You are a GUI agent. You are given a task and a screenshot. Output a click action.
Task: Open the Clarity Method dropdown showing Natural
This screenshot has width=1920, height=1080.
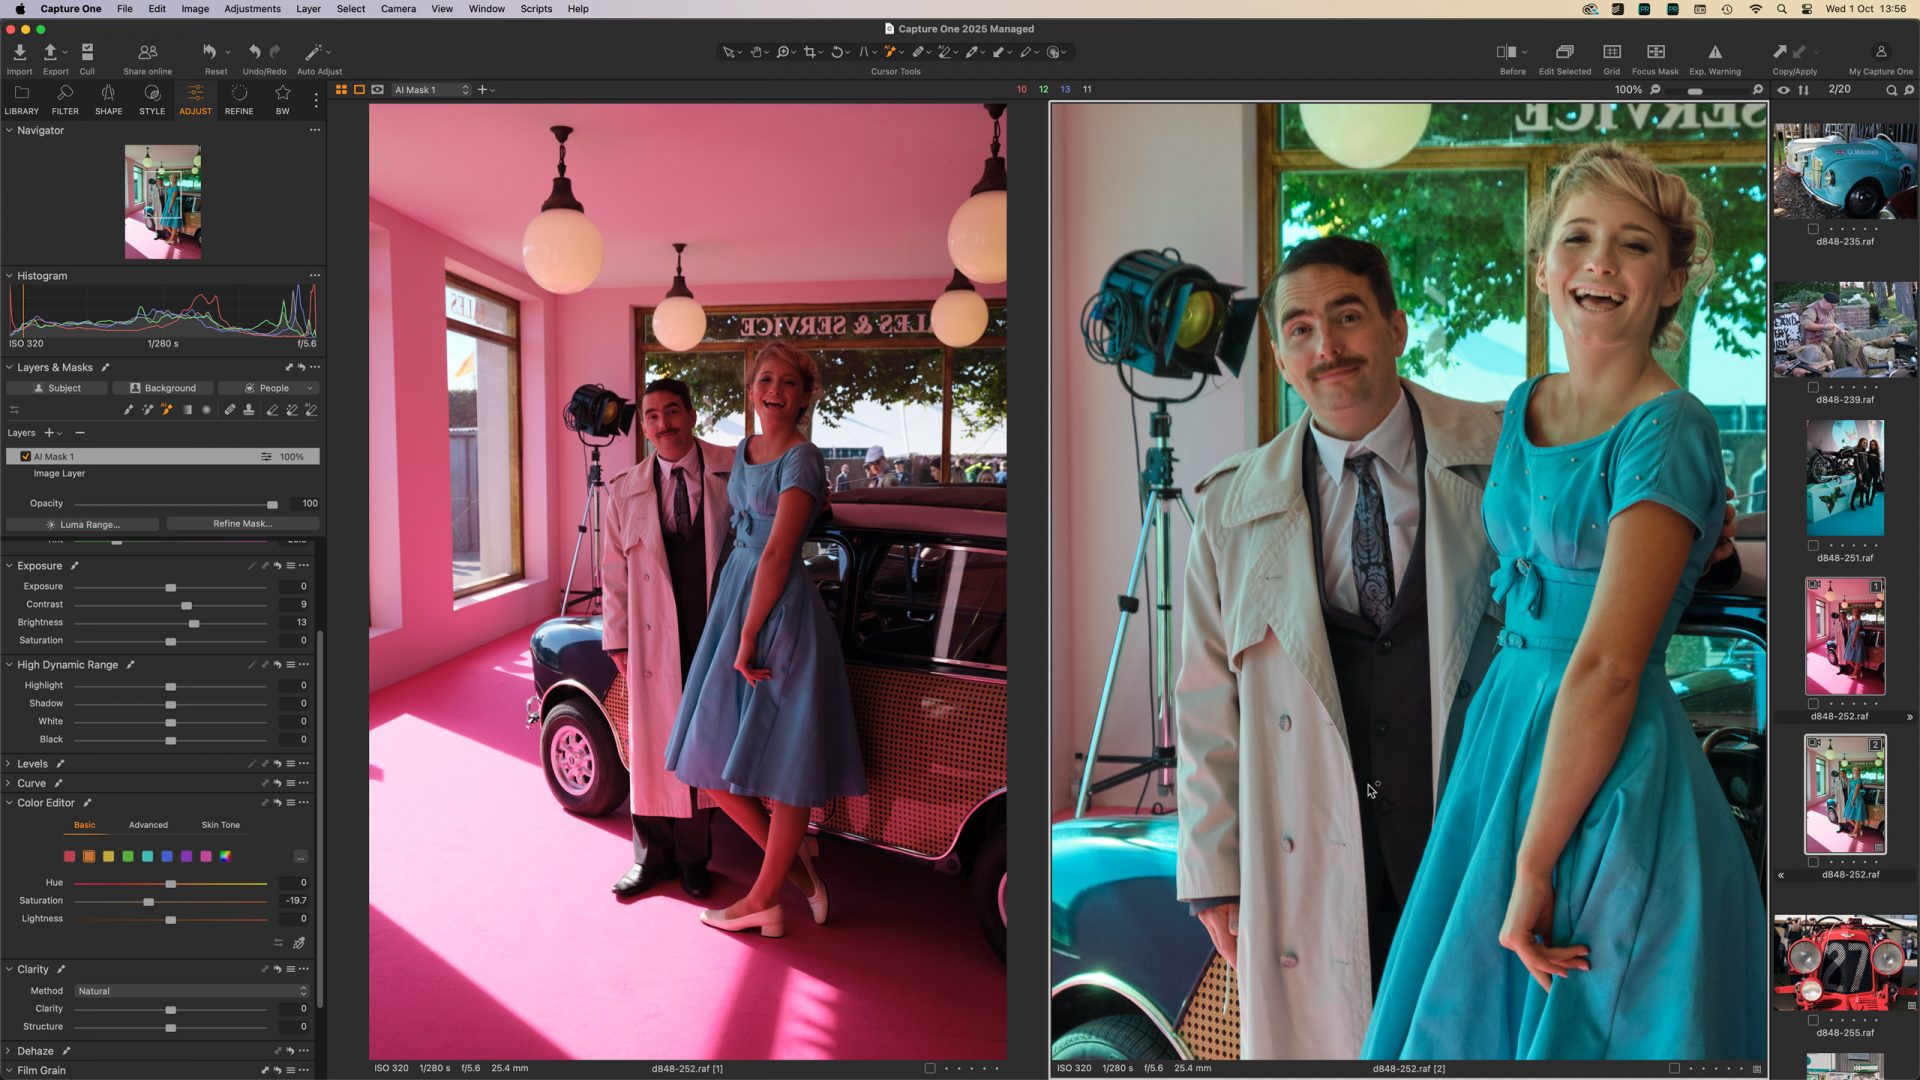click(190, 991)
